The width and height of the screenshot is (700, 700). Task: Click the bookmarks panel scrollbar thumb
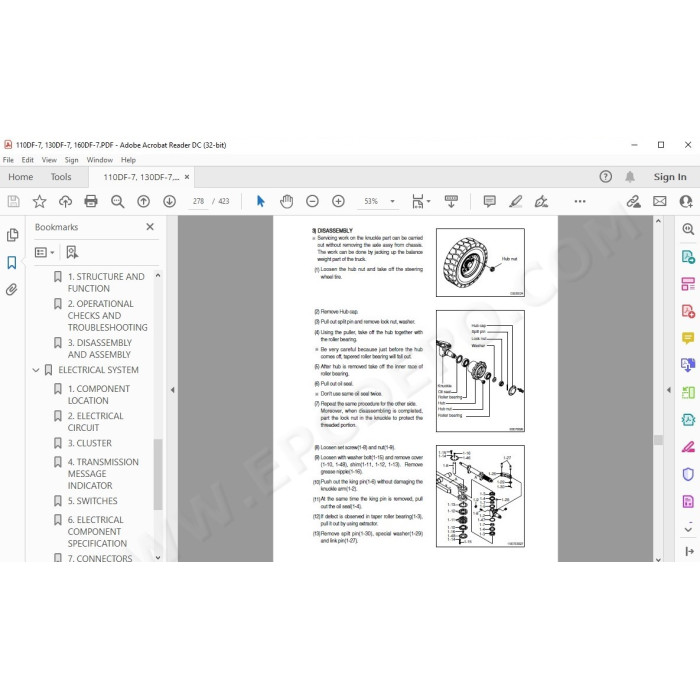158,474
